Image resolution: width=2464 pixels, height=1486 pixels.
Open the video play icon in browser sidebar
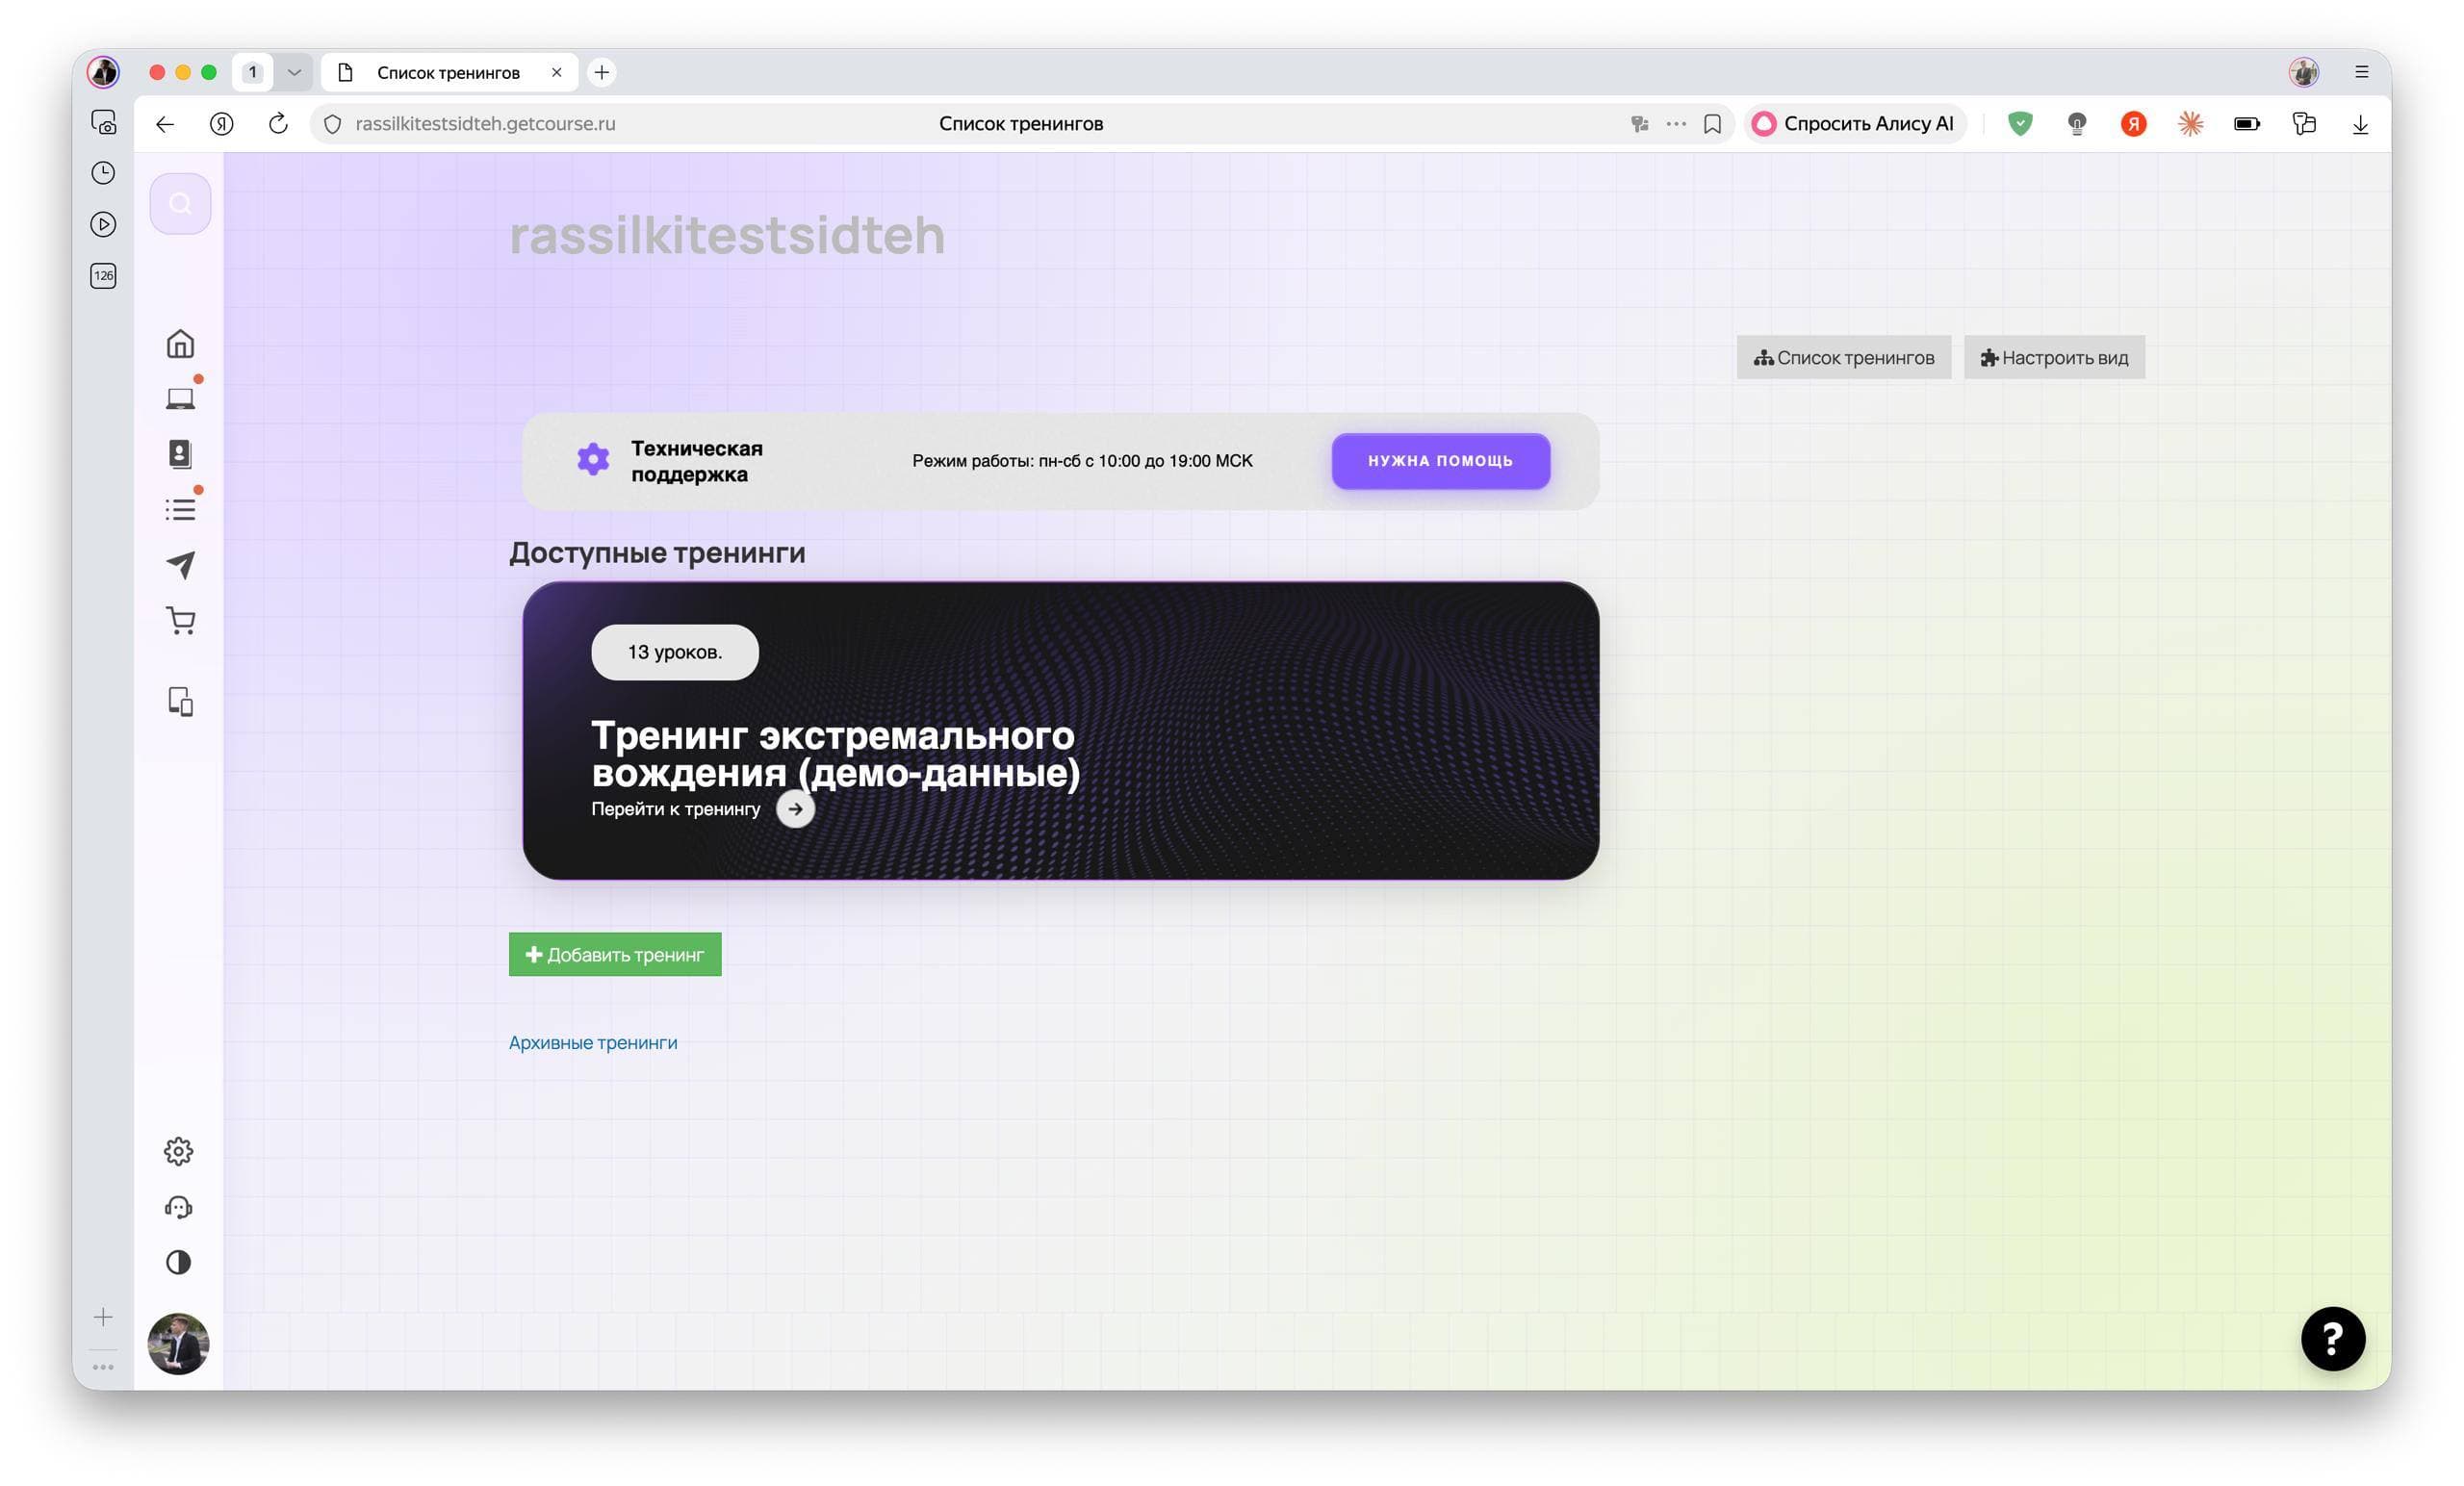coord(103,224)
